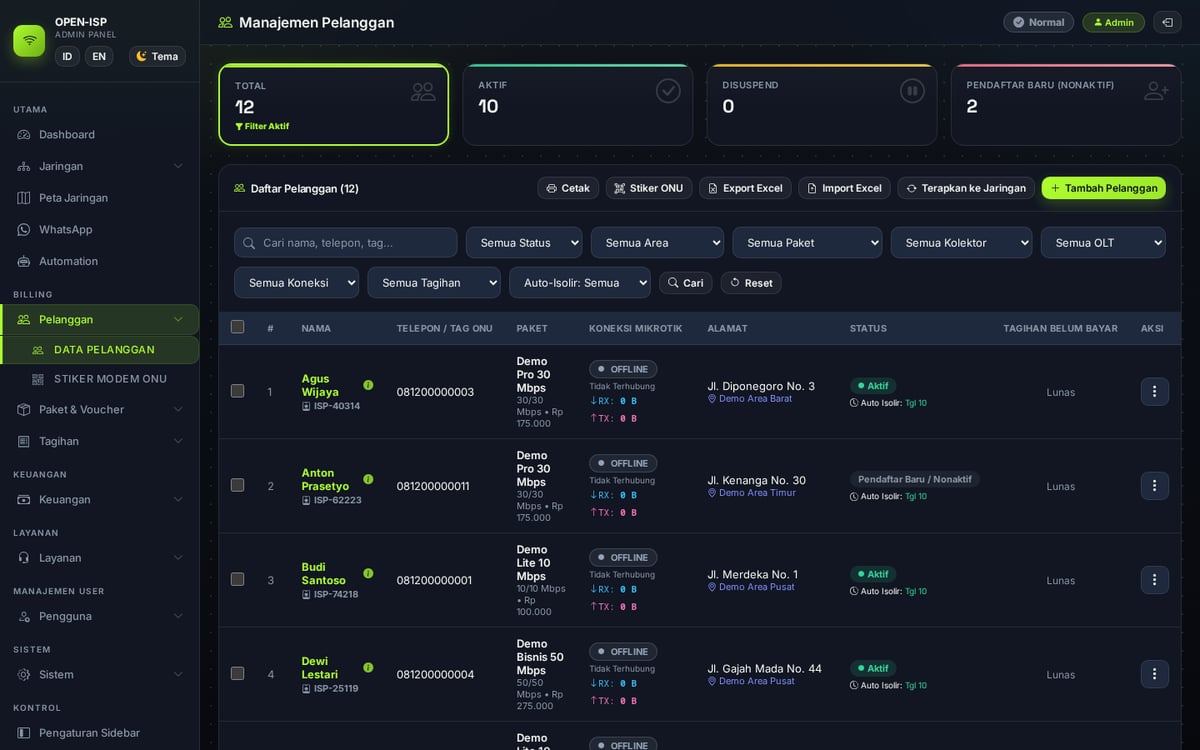1200x750 pixels.
Task: Click the Cetak print button
Action: coord(568,188)
